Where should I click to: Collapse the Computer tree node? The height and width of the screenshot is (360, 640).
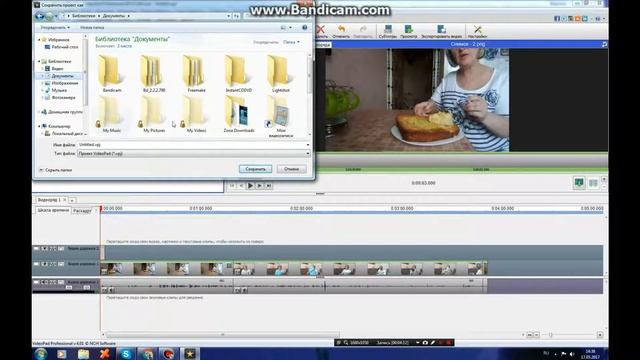40,126
